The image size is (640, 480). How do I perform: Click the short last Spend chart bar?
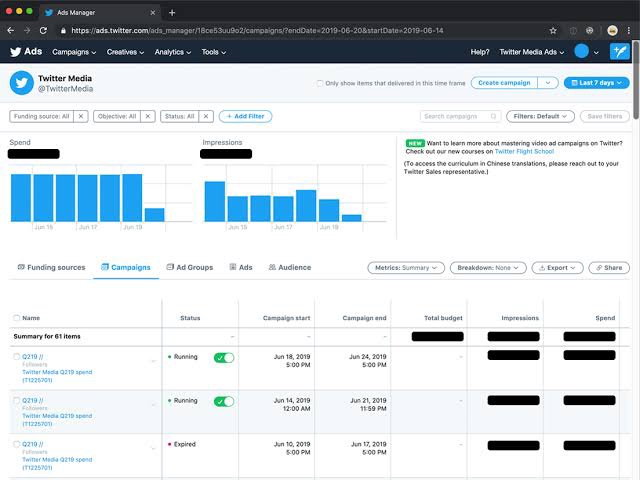(x=155, y=215)
